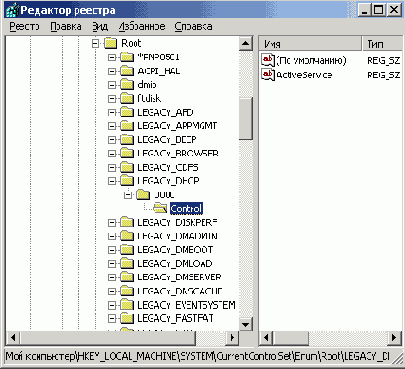Click the ACPI_HAL folder icon
405x369 pixels.
[127, 71]
